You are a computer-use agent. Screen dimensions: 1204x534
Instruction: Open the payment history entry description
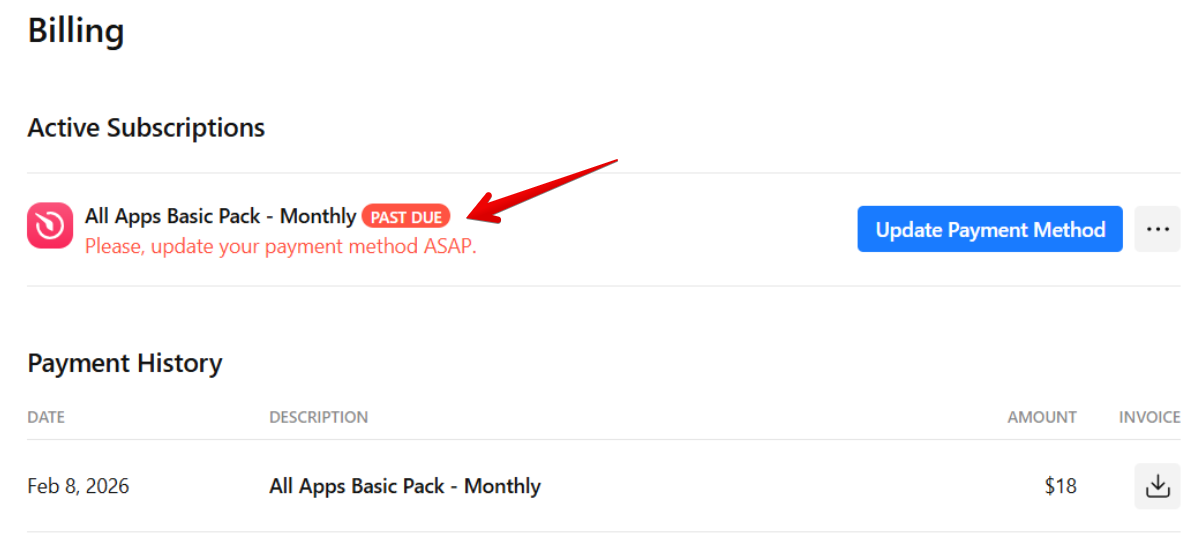pyautogui.click(x=405, y=487)
